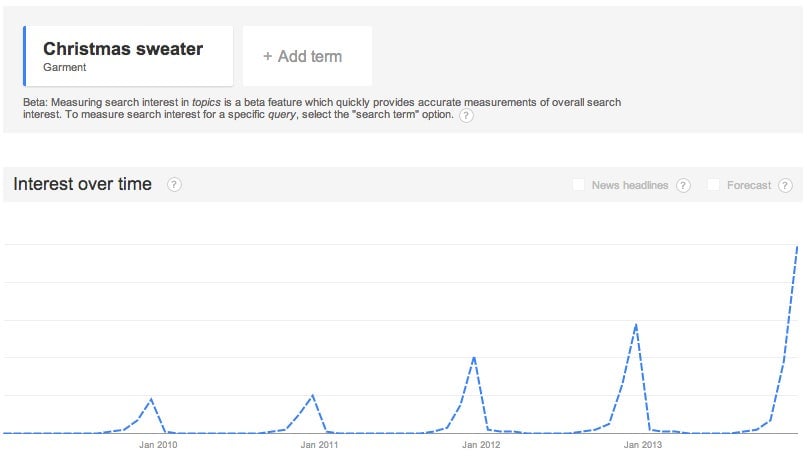Image resolution: width=807 pixels, height=461 pixels.
Task: Click the Garment topic label
Action: tap(64, 68)
